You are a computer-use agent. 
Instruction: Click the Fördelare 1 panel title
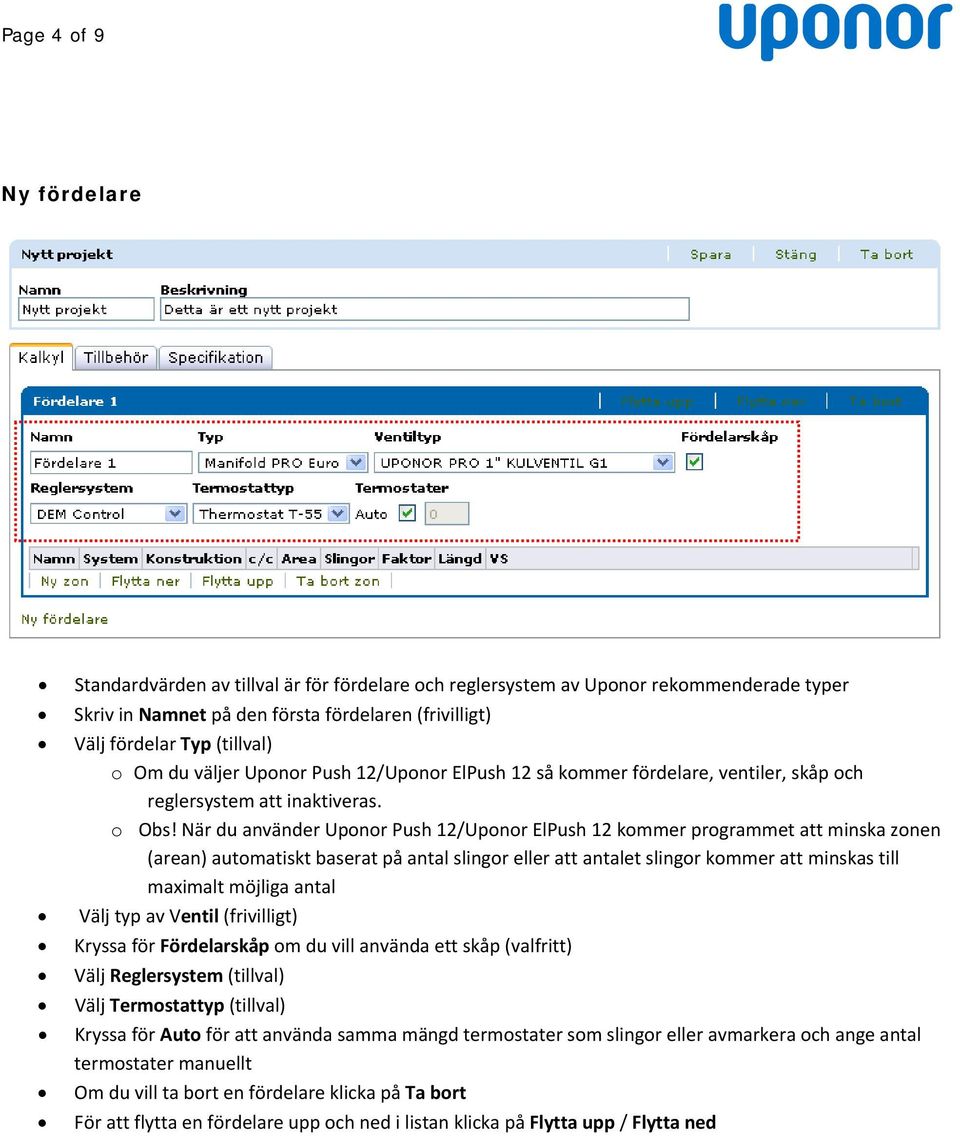[x=75, y=401]
